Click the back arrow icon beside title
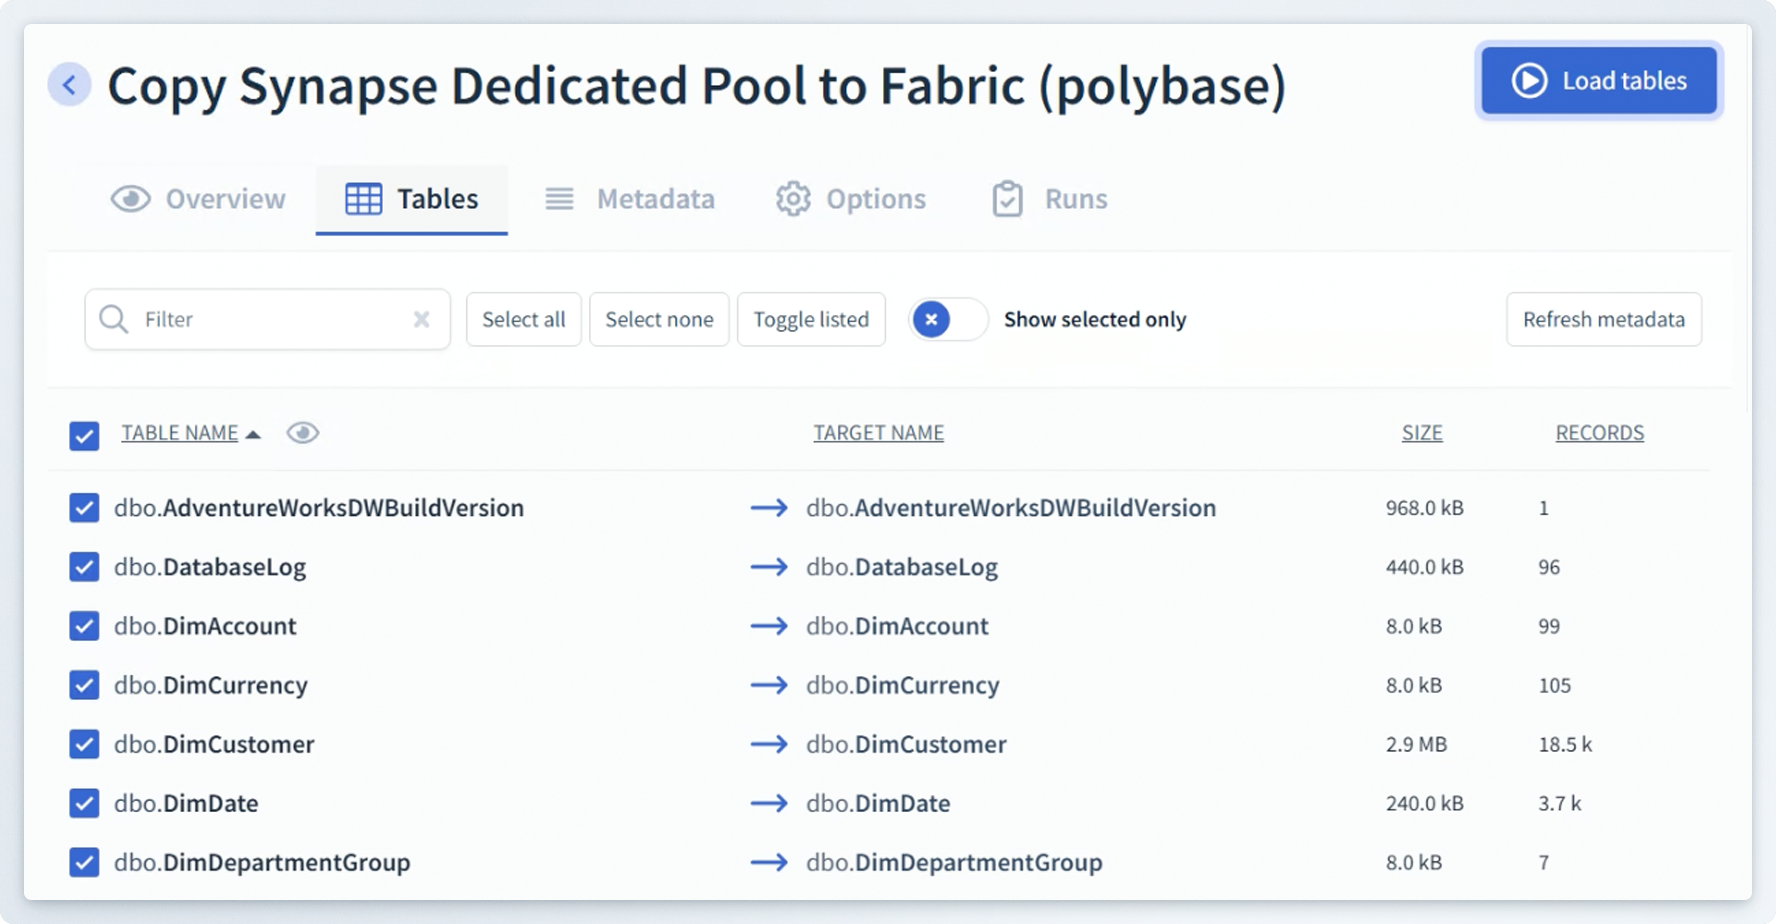Image resolution: width=1776 pixels, height=924 pixels. tap(69, 85)
